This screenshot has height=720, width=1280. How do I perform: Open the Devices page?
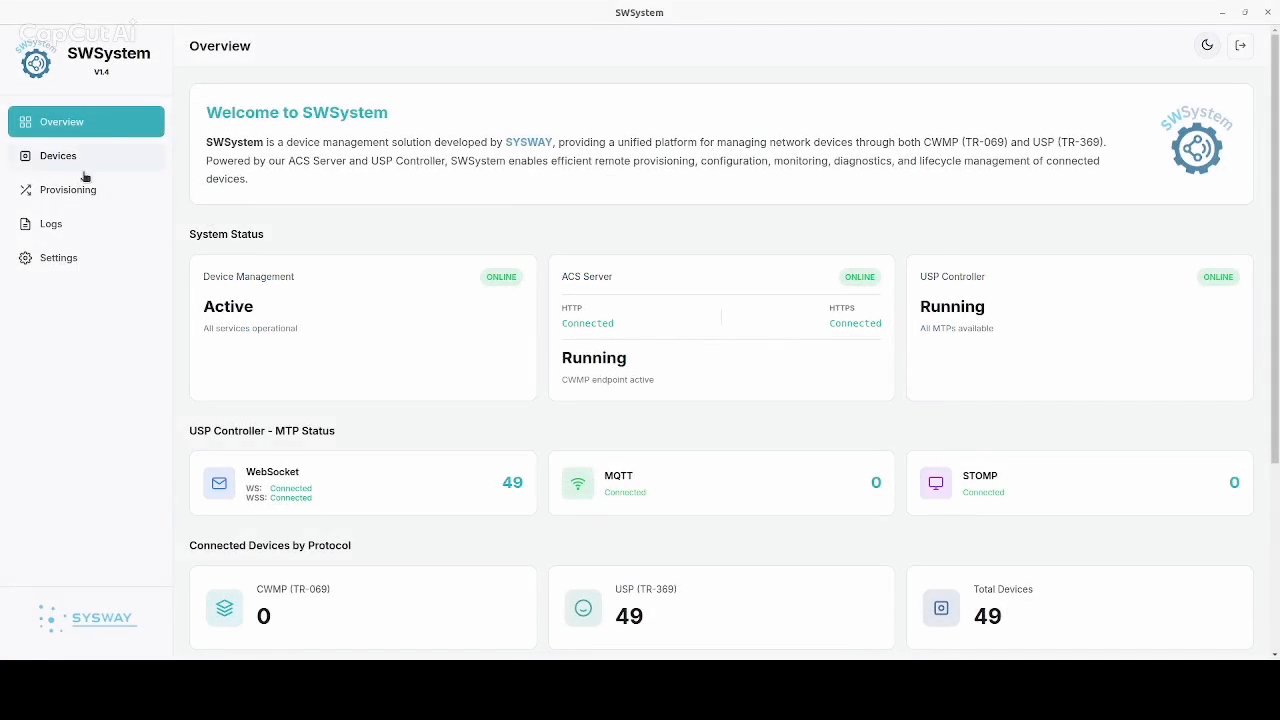(86, 156)
